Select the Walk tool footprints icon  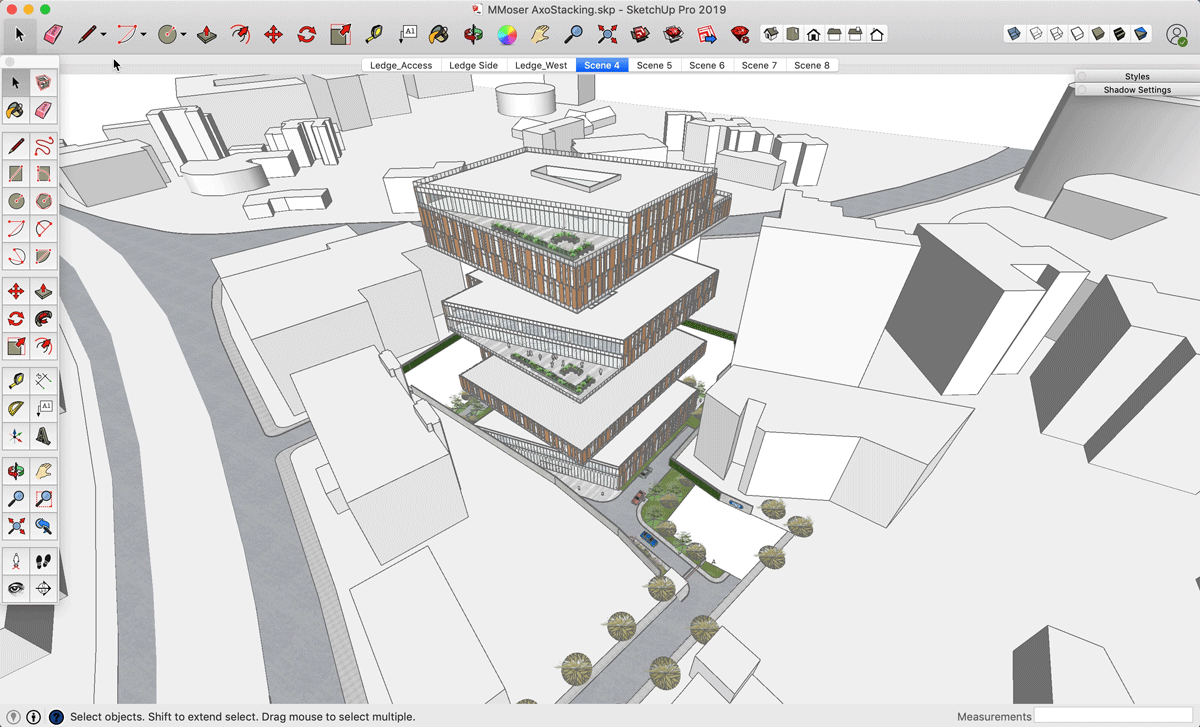point(43,561)
